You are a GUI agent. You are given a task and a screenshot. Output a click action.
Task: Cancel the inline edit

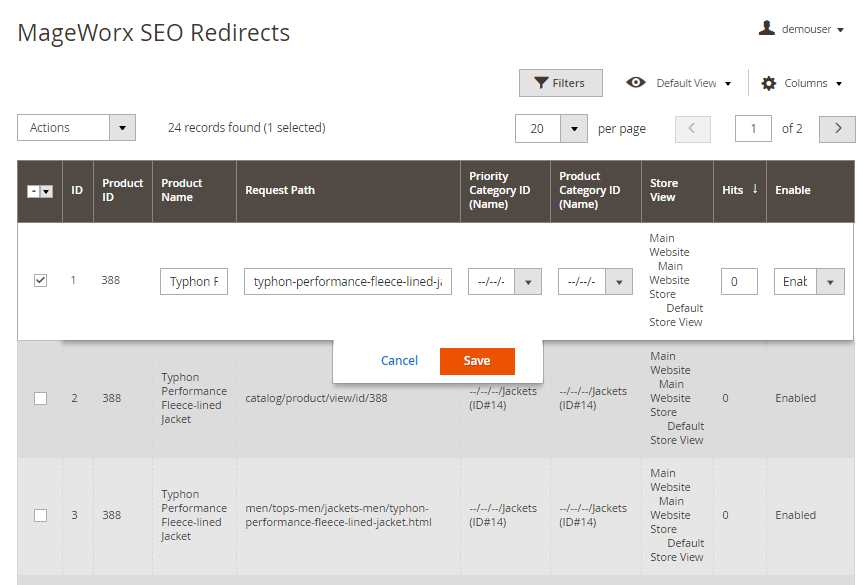399,361
